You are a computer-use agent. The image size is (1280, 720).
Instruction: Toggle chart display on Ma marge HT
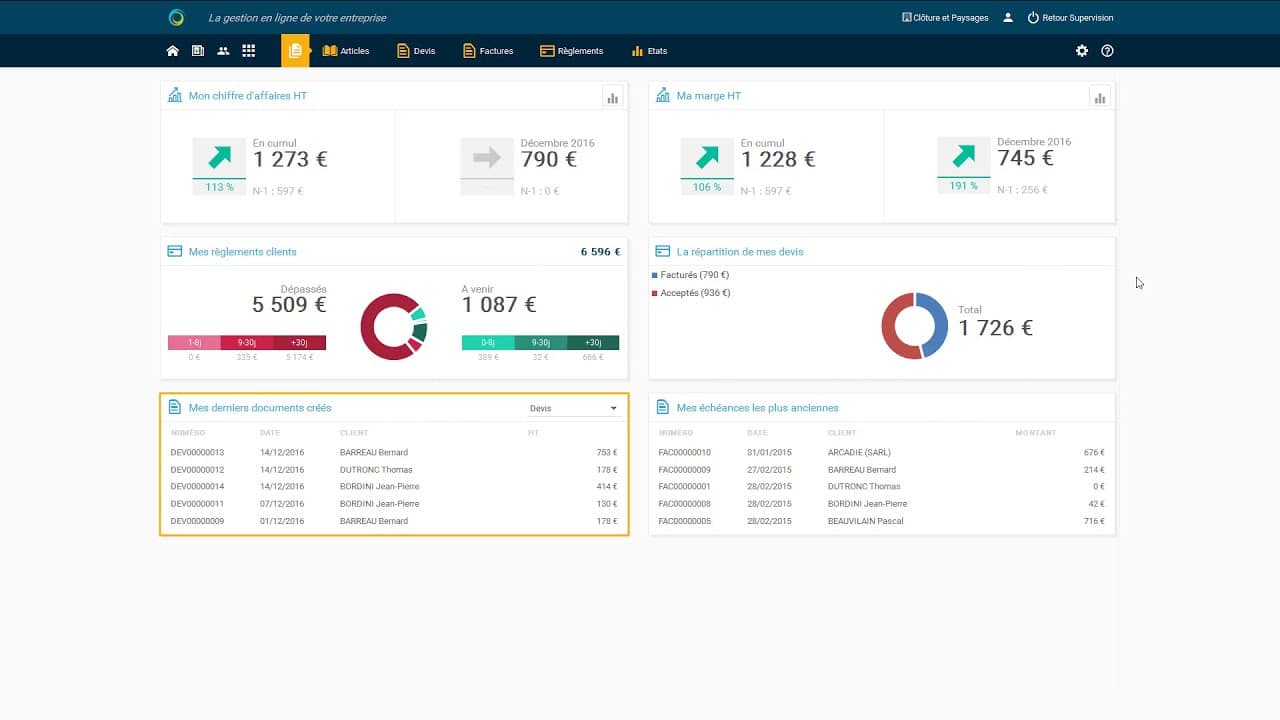click(1099, 97)
